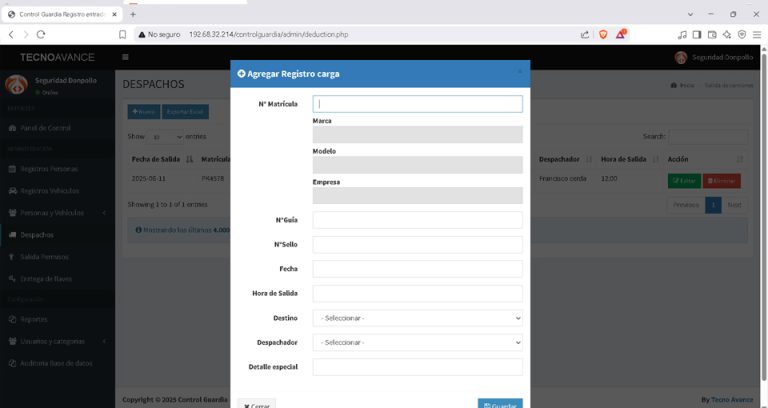Open the Leo AI sparkle icon
Screen dimensions: 768x408
click(727, 34)
